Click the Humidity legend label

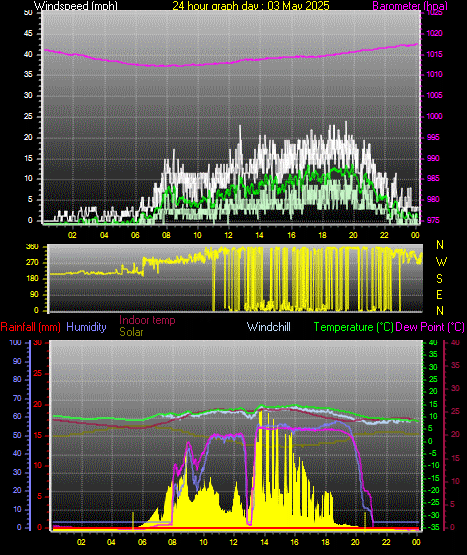86,327
